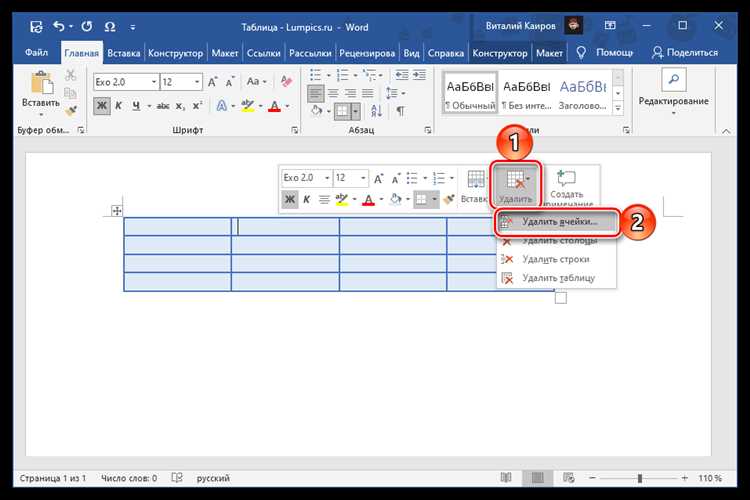This screenshot has height=500, width=750.
Task: Open Шрифт dialog launcher
Action: coord(295,130)
